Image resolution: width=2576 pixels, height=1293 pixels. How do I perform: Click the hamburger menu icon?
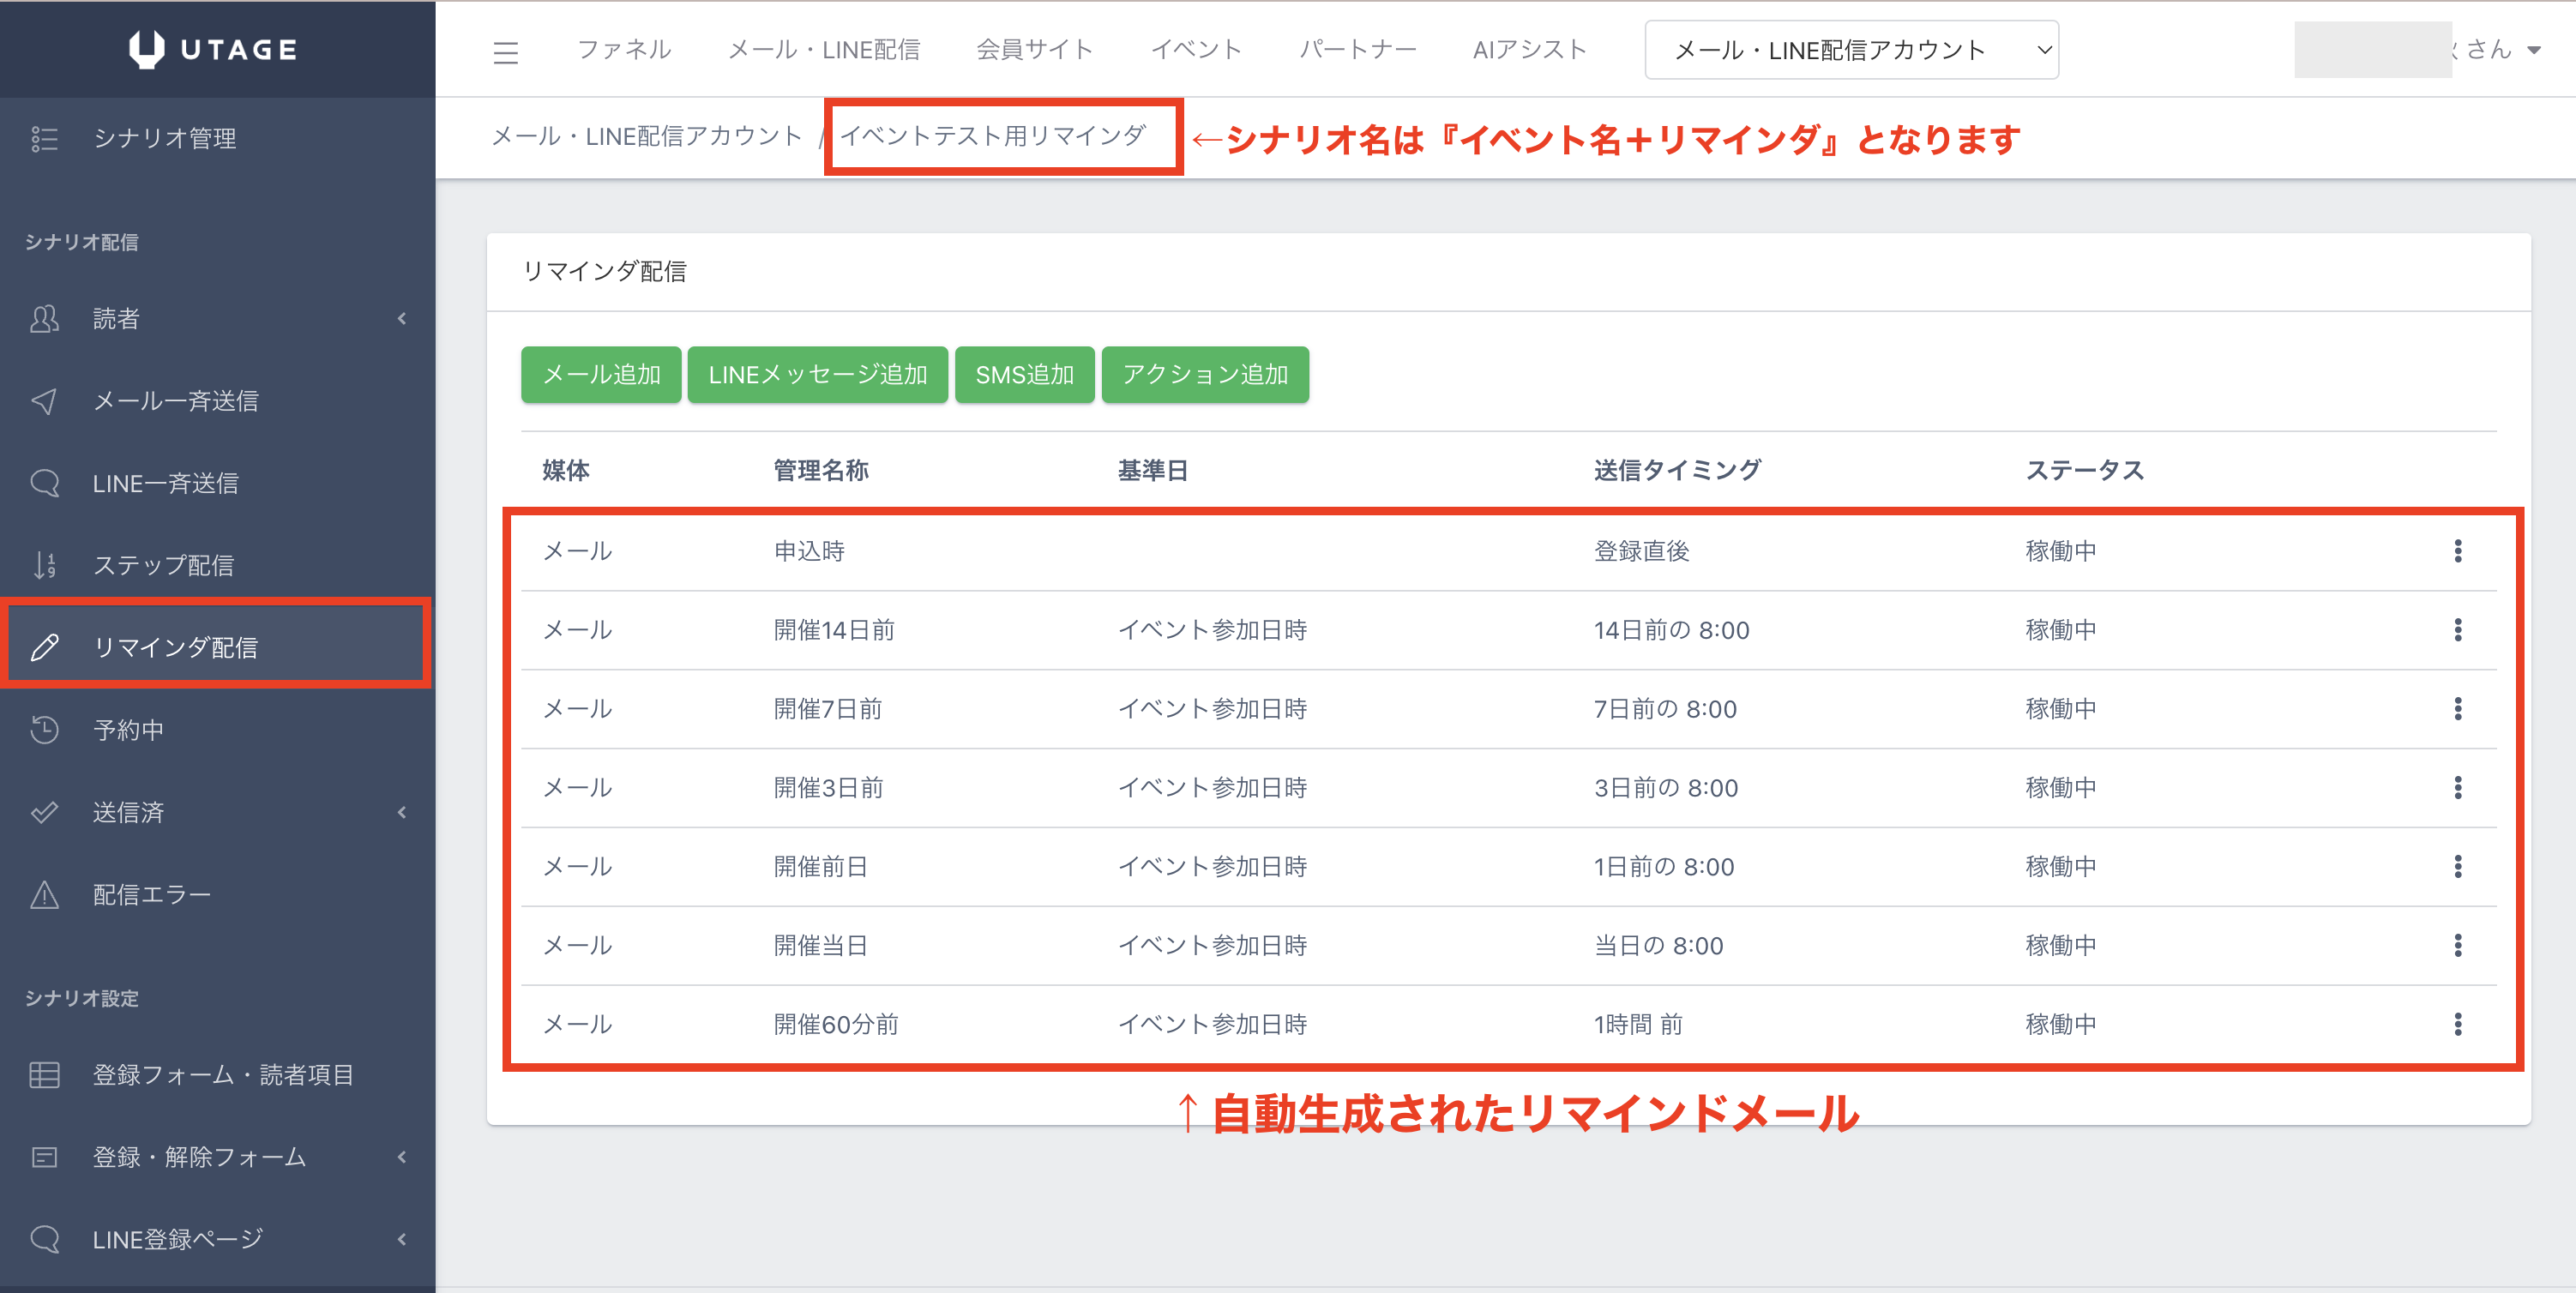(x=505, y=52)
